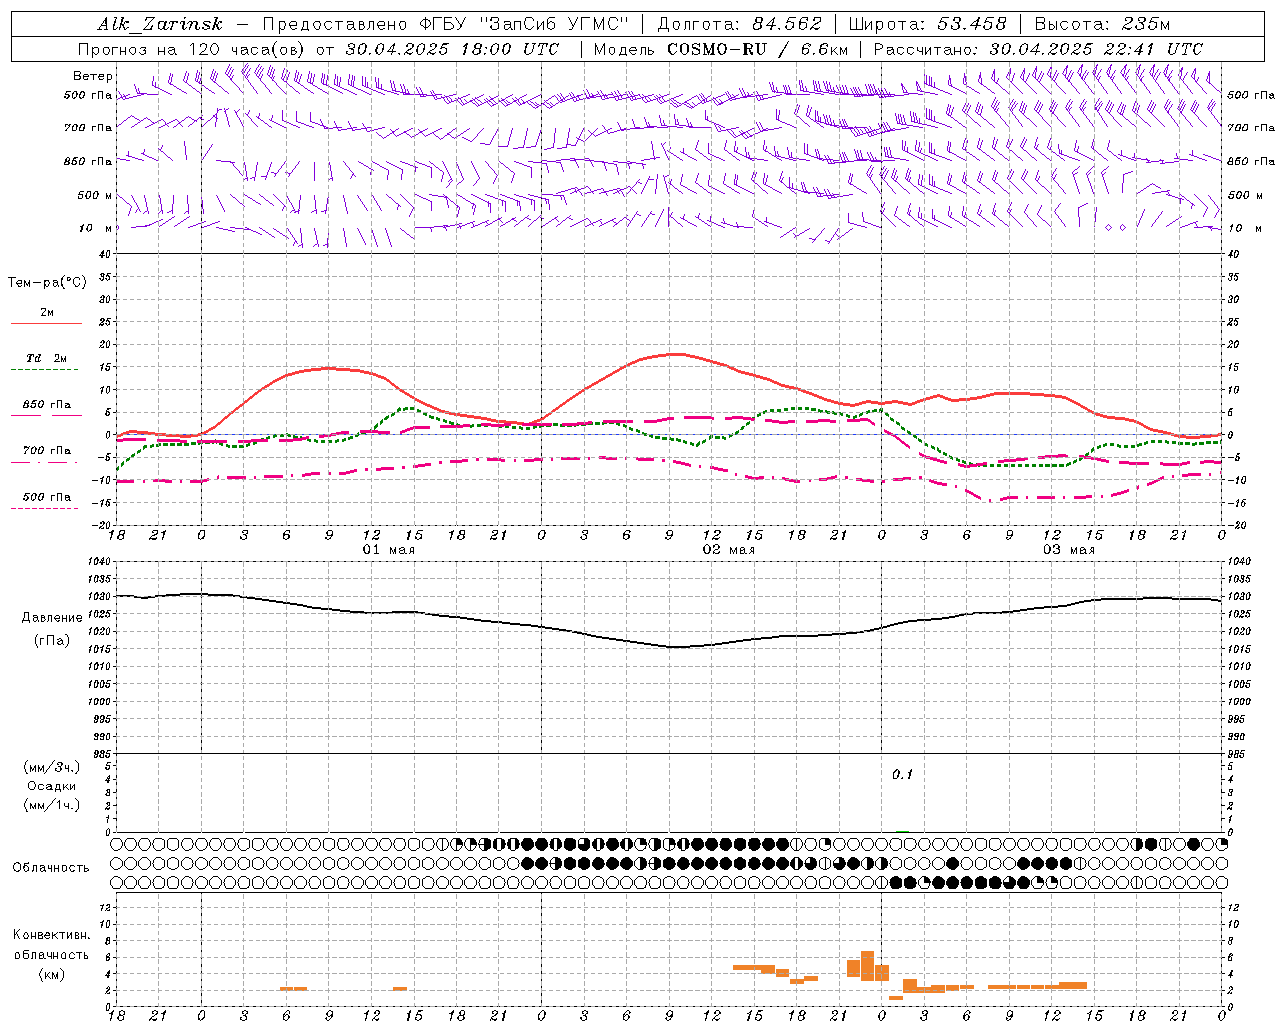Click the black pressure curve

point(669,646)
